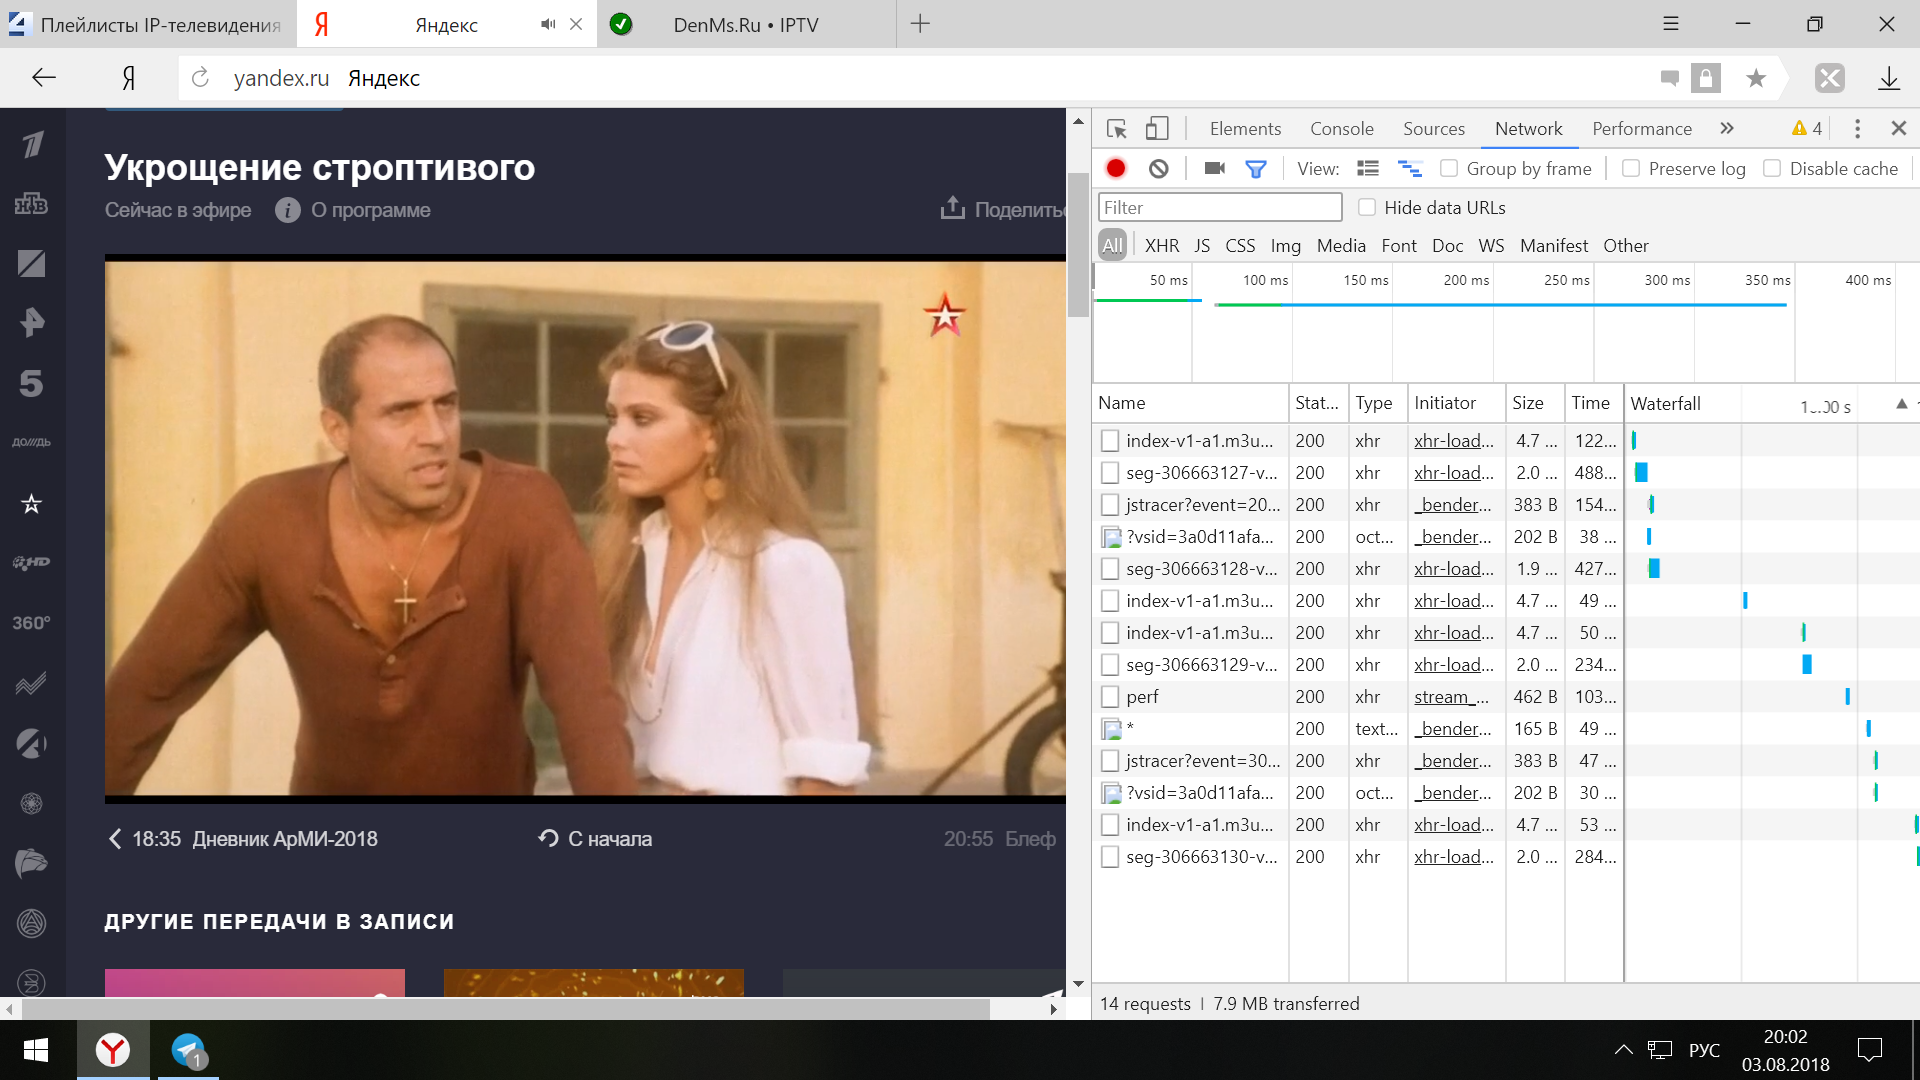Check the Disable cache option

tap(1772, 169)
